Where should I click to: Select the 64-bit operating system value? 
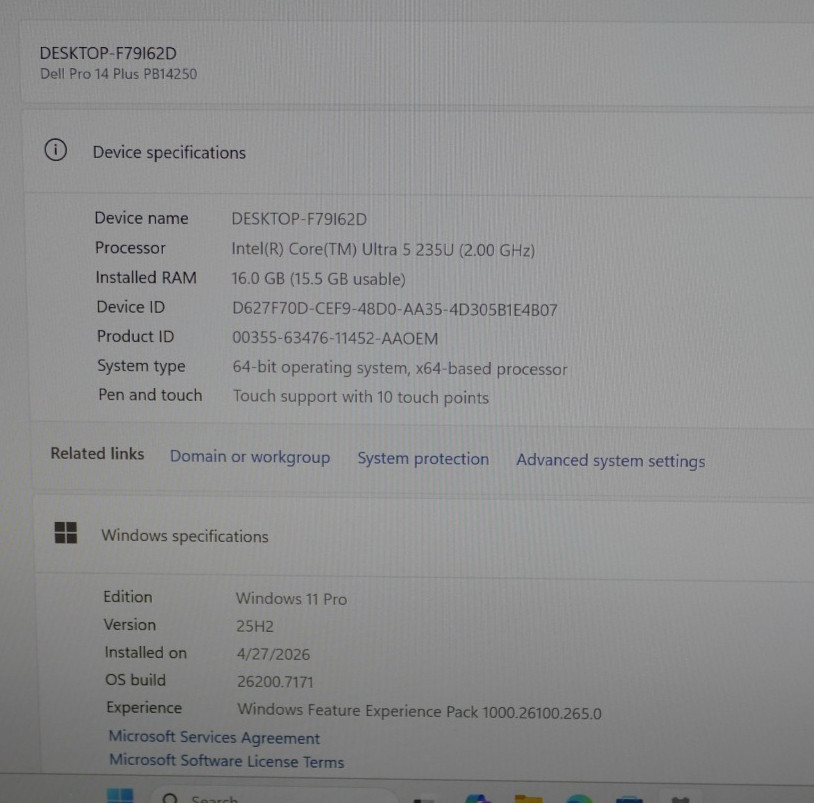400,368
